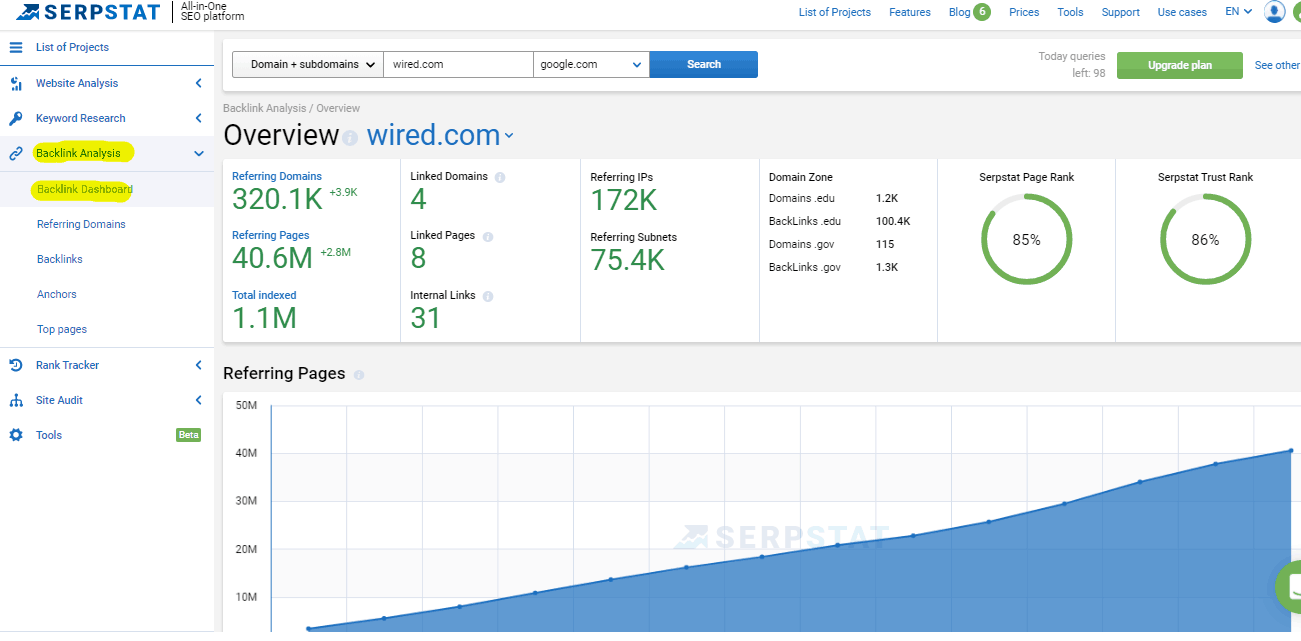
Task: Click the Serpstat logo
Action: click(x=88, y=12)
